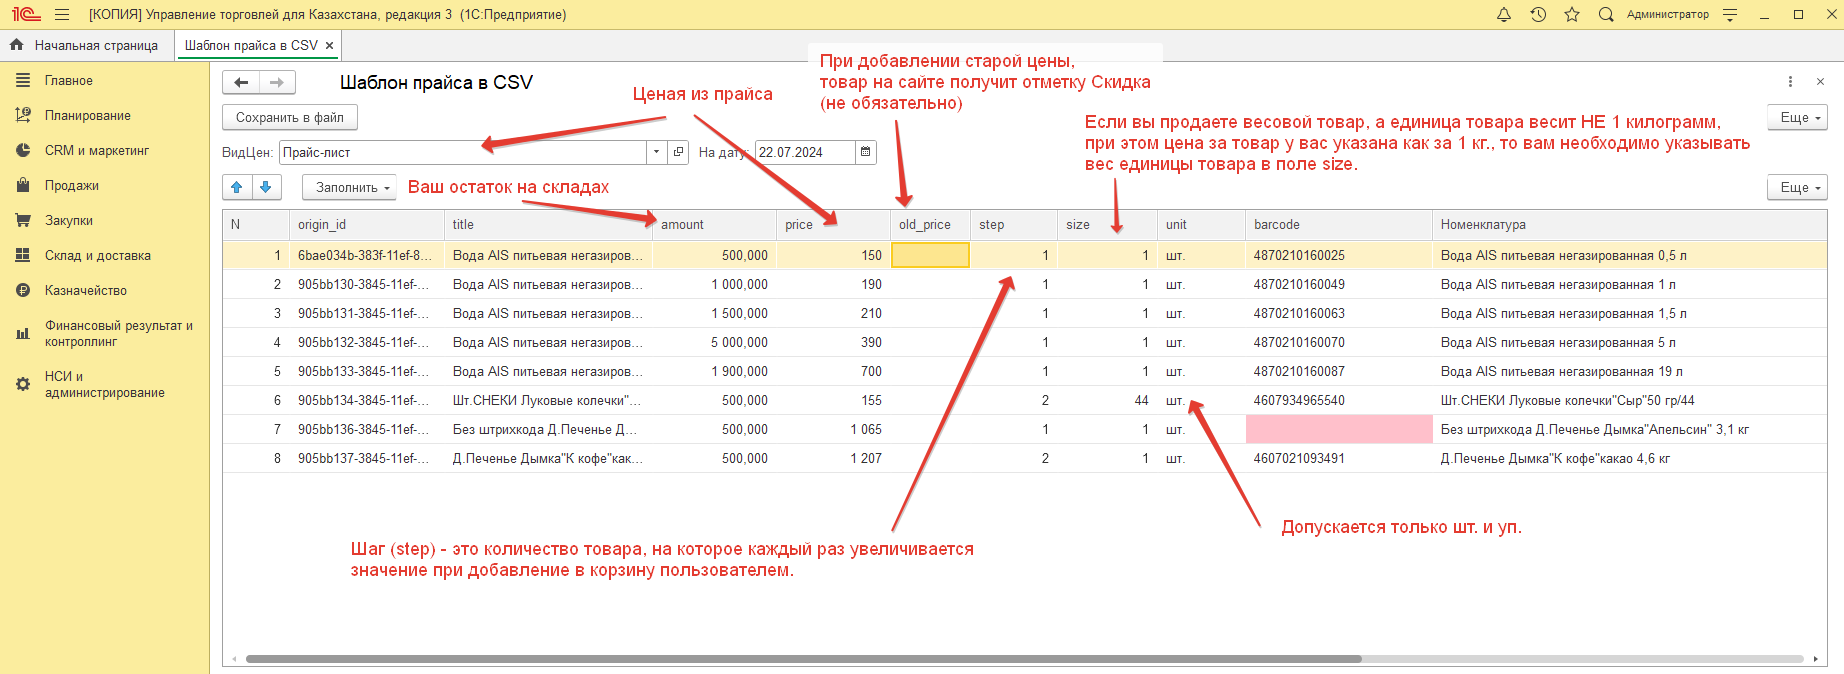This screenshot has width=1844, height=674.
Task: Click the Сохранить в файл button
Action: click(x=289, y=118)
